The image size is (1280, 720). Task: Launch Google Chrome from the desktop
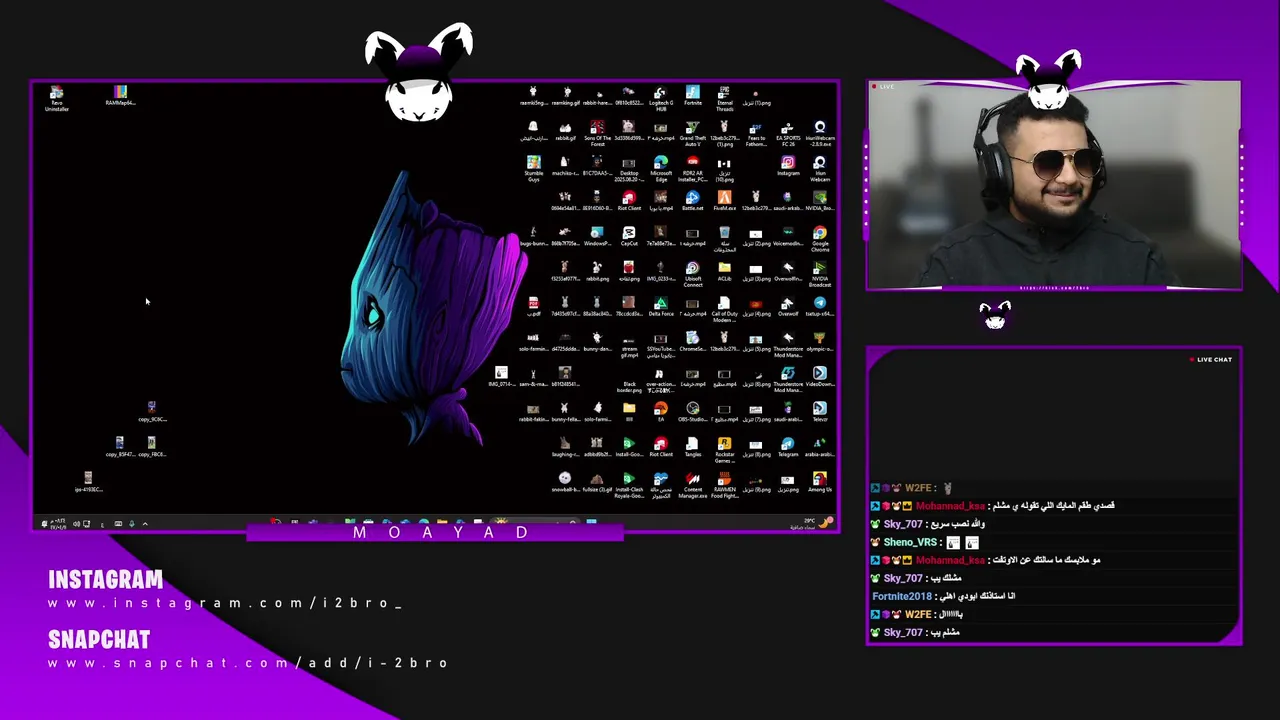(820, 239)
